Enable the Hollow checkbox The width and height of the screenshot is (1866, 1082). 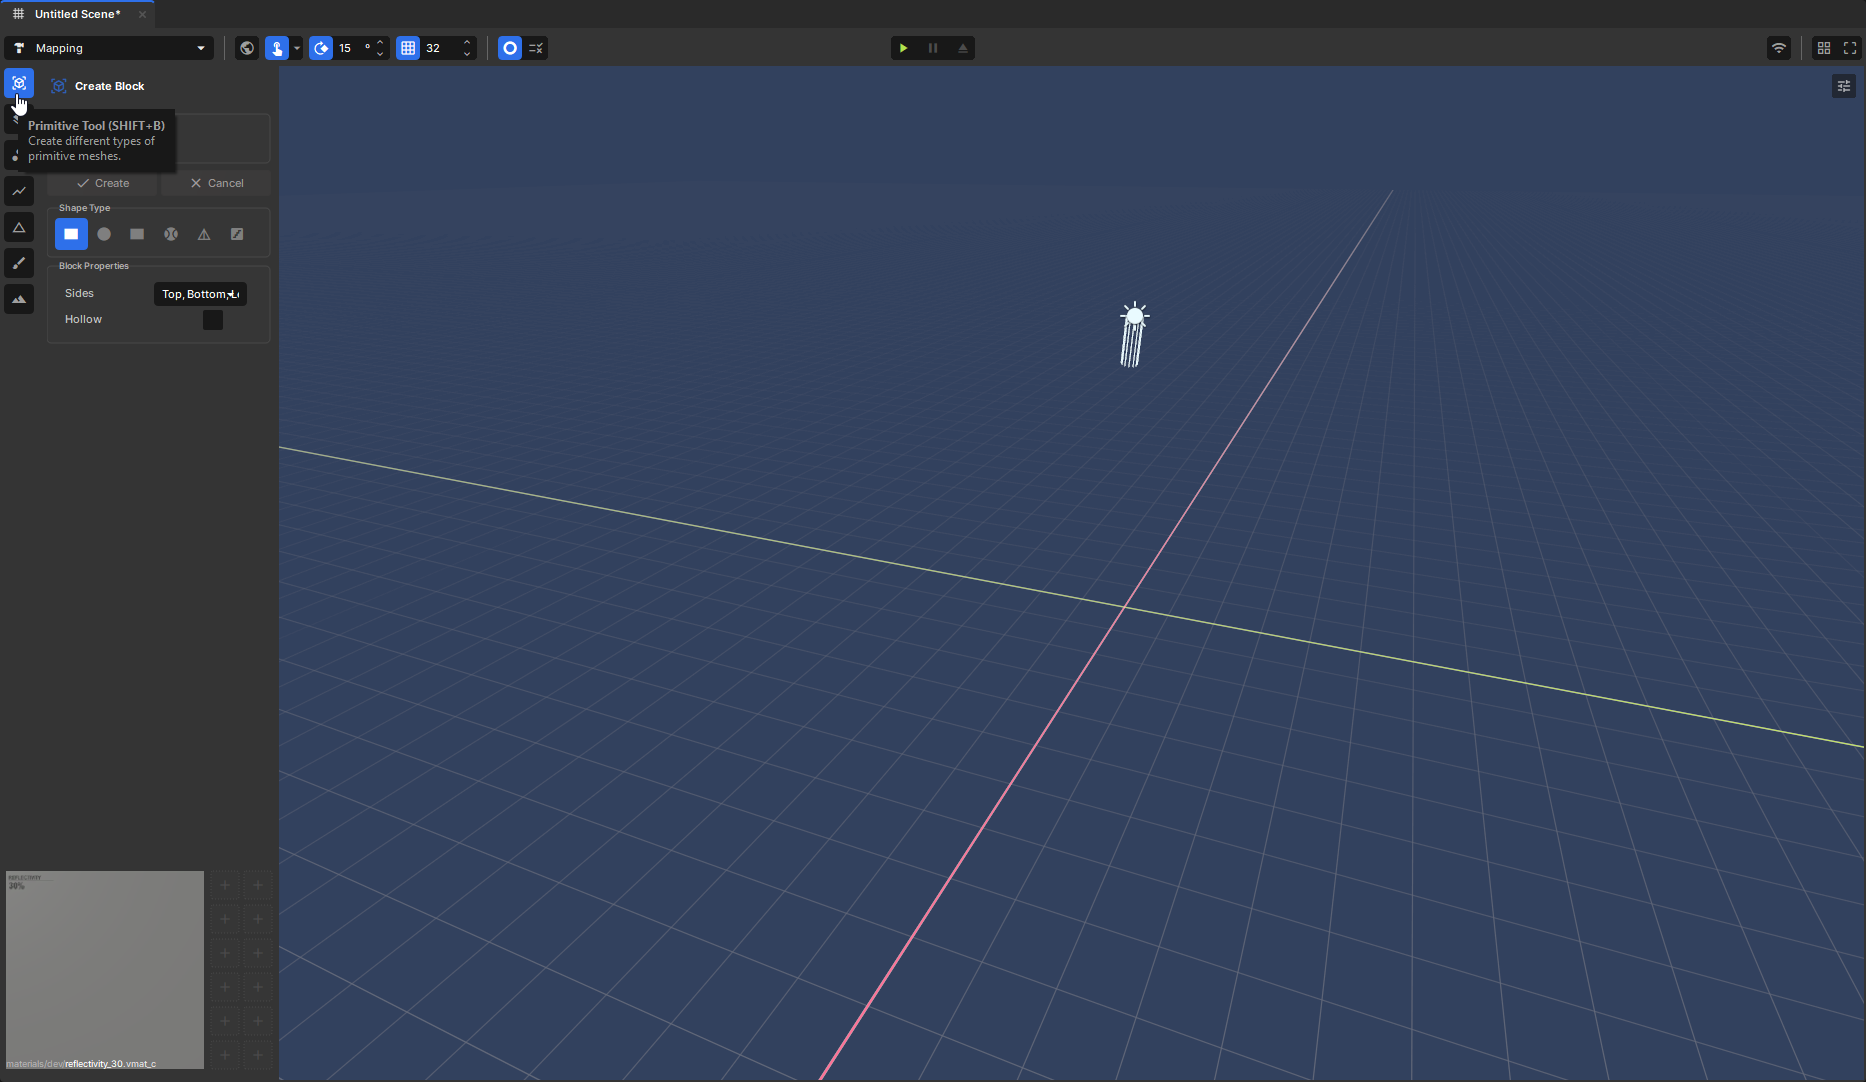click(x=213, y=320)
